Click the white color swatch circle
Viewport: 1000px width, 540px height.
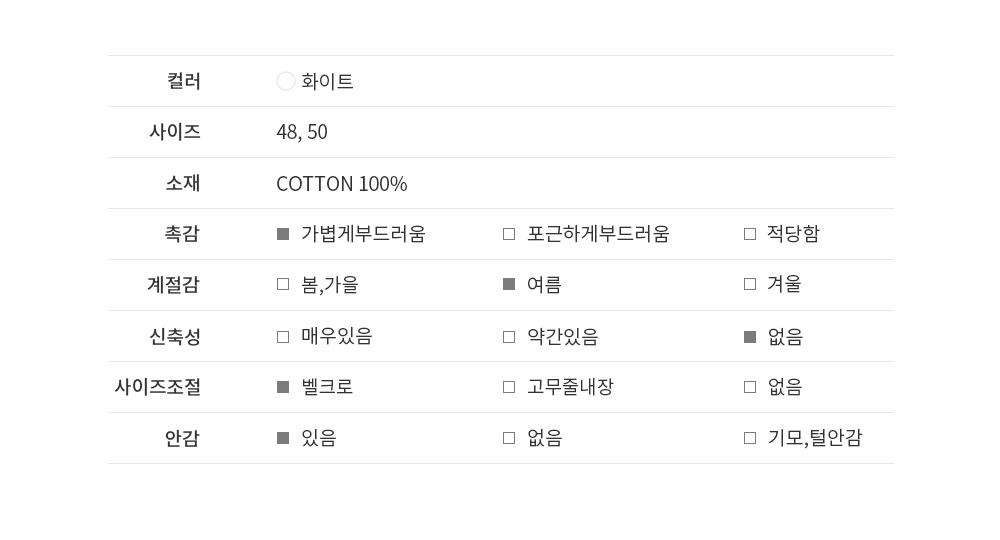(286, 81)
